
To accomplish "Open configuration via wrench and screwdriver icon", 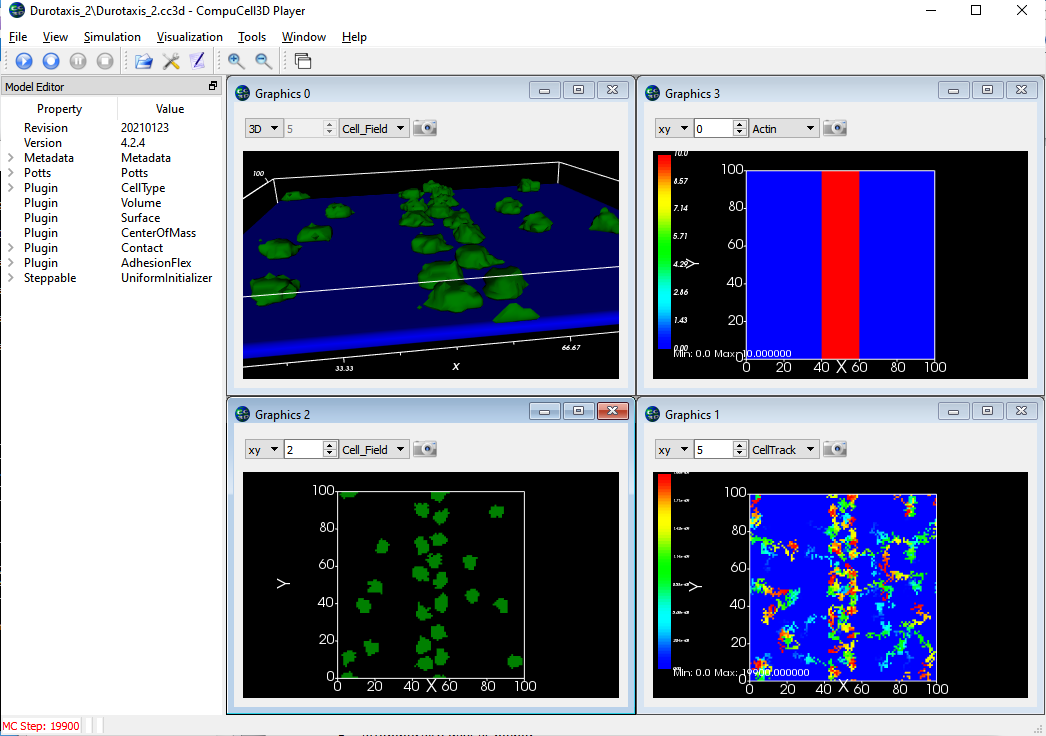I will click(171, 62).
